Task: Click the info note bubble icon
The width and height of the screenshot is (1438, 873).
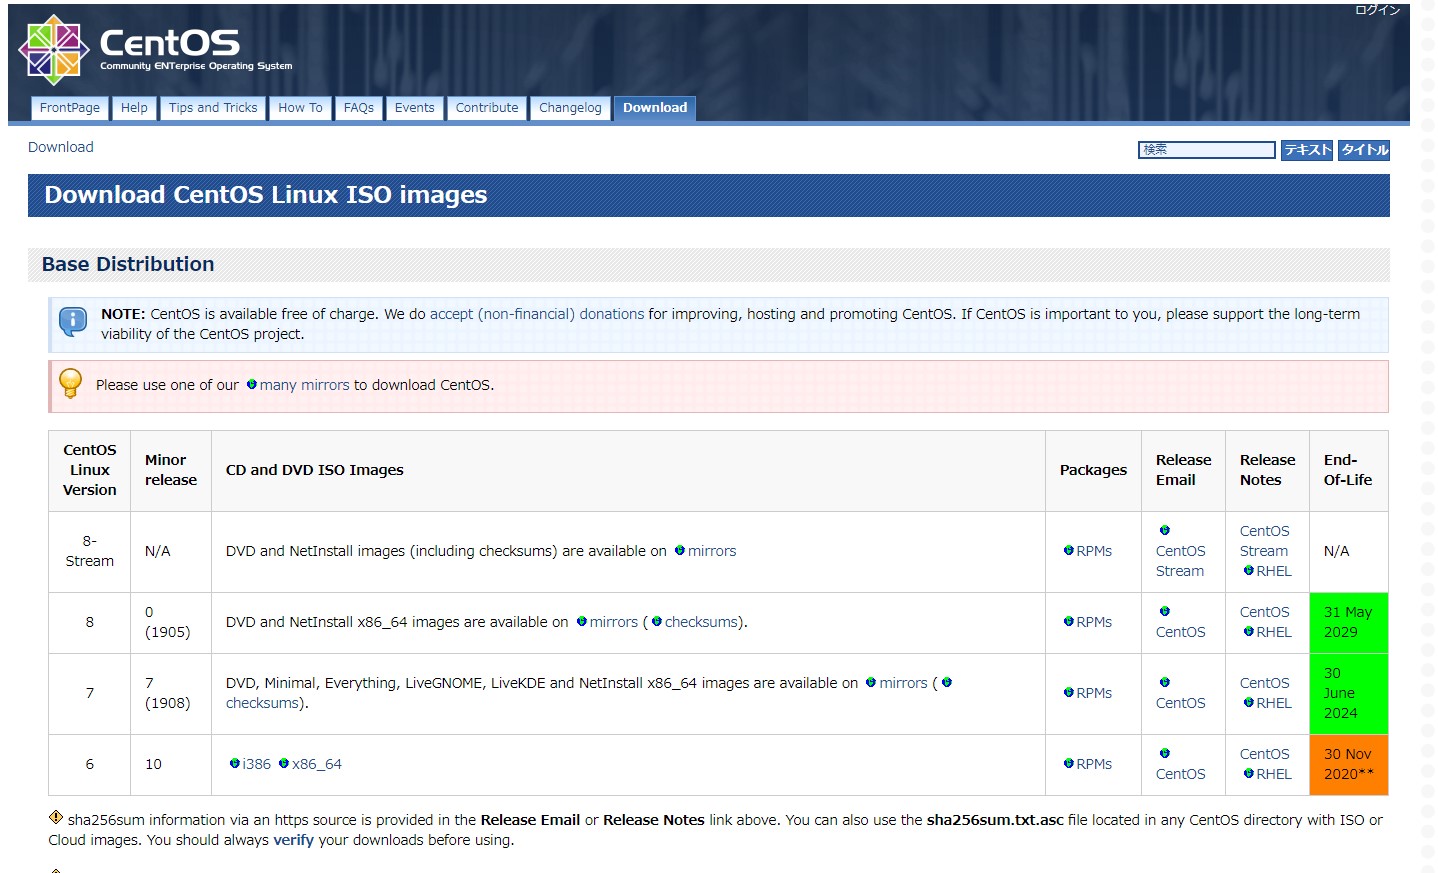Action: [73, 321]
